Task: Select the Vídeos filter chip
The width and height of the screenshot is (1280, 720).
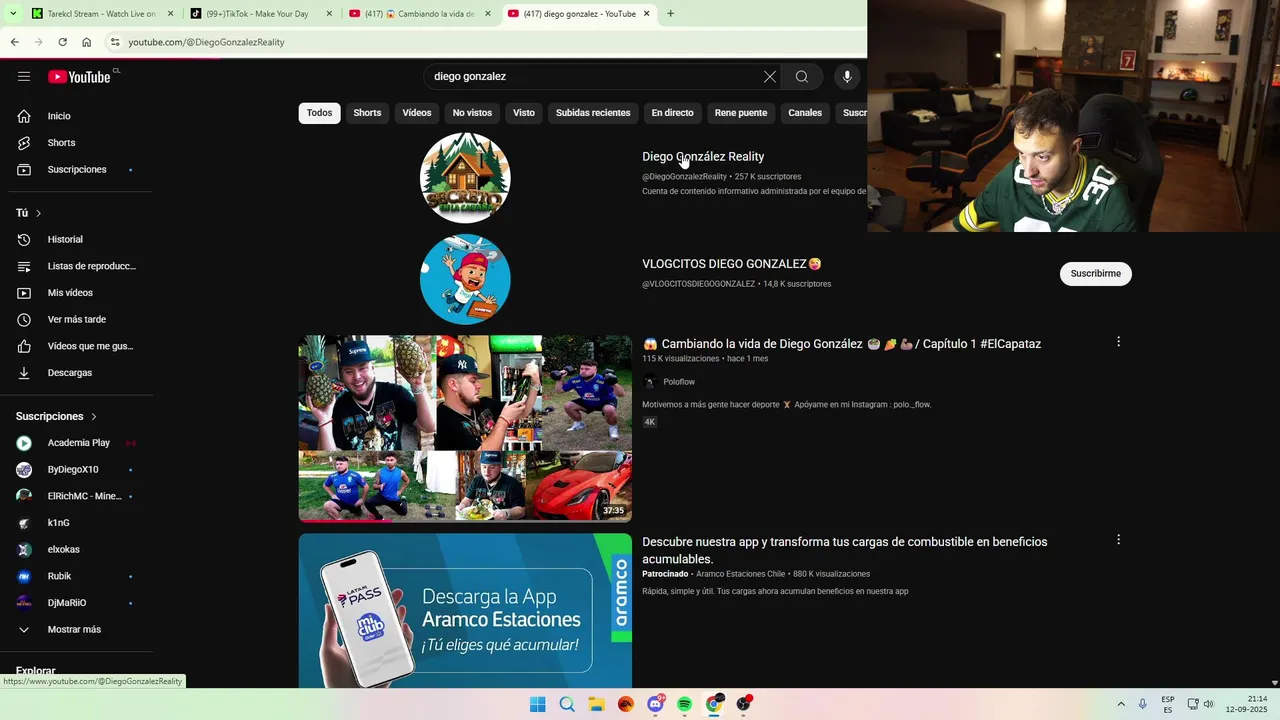Action: (417, 113)
